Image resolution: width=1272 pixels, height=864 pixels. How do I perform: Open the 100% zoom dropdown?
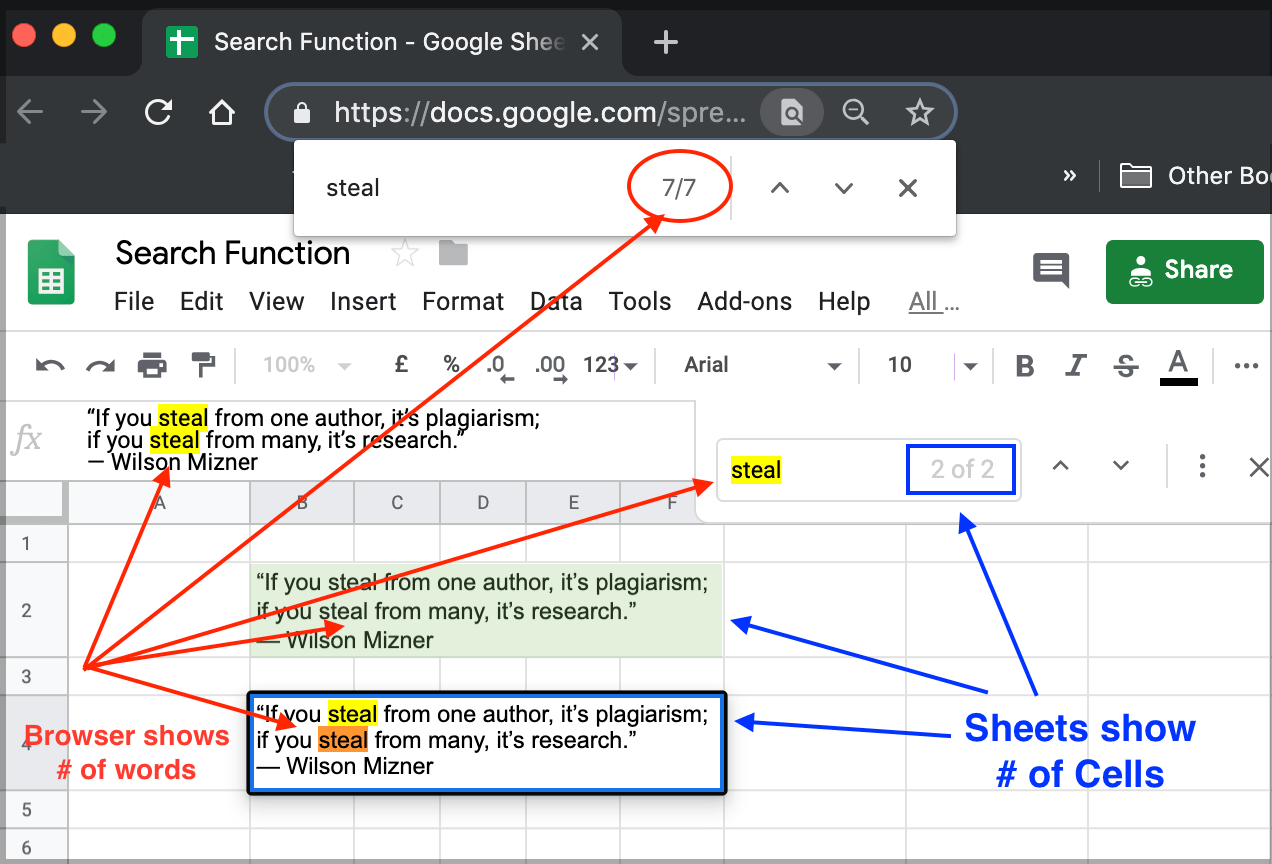pyautogui.click(x=306, y=365)
